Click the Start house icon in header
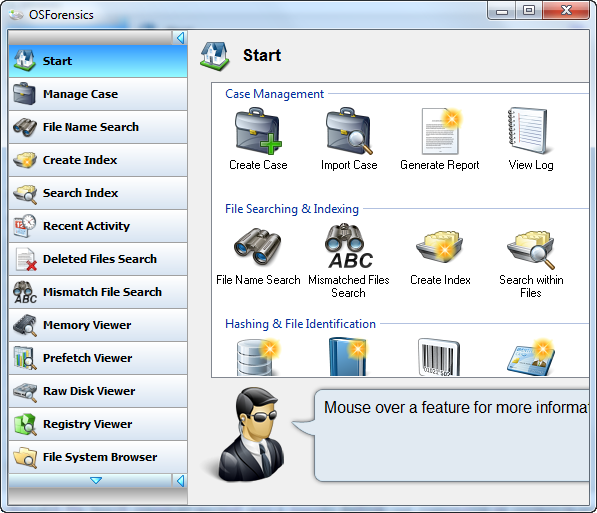This screenshot has width=597, height=513. 215,56
